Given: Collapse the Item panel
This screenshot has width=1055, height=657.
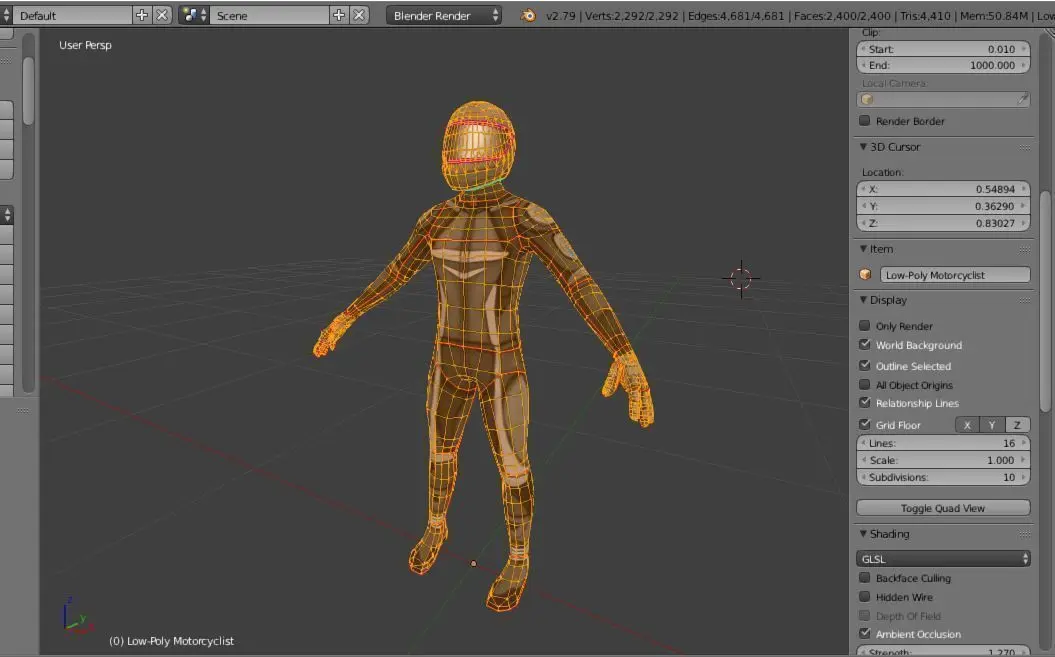Looking at the screenshot, I should click(863, 248).
